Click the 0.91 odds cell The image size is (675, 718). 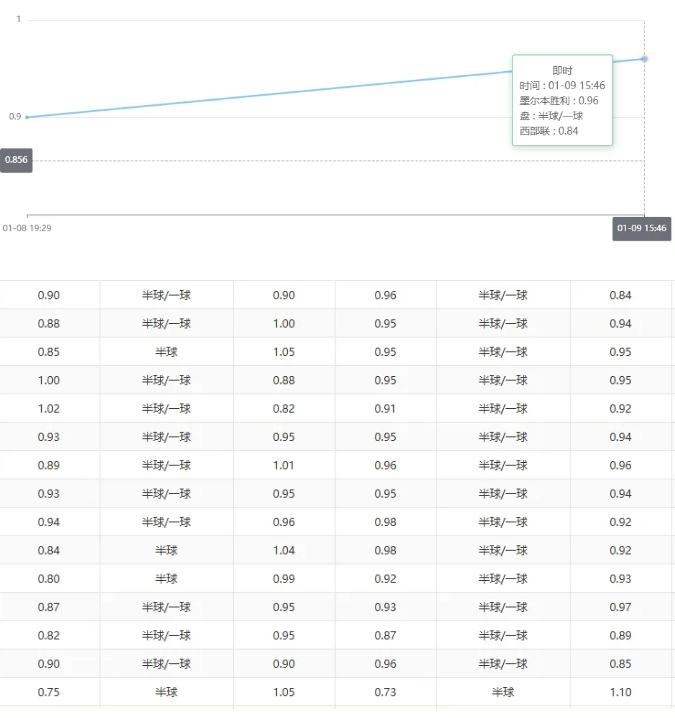click(385, 409)
